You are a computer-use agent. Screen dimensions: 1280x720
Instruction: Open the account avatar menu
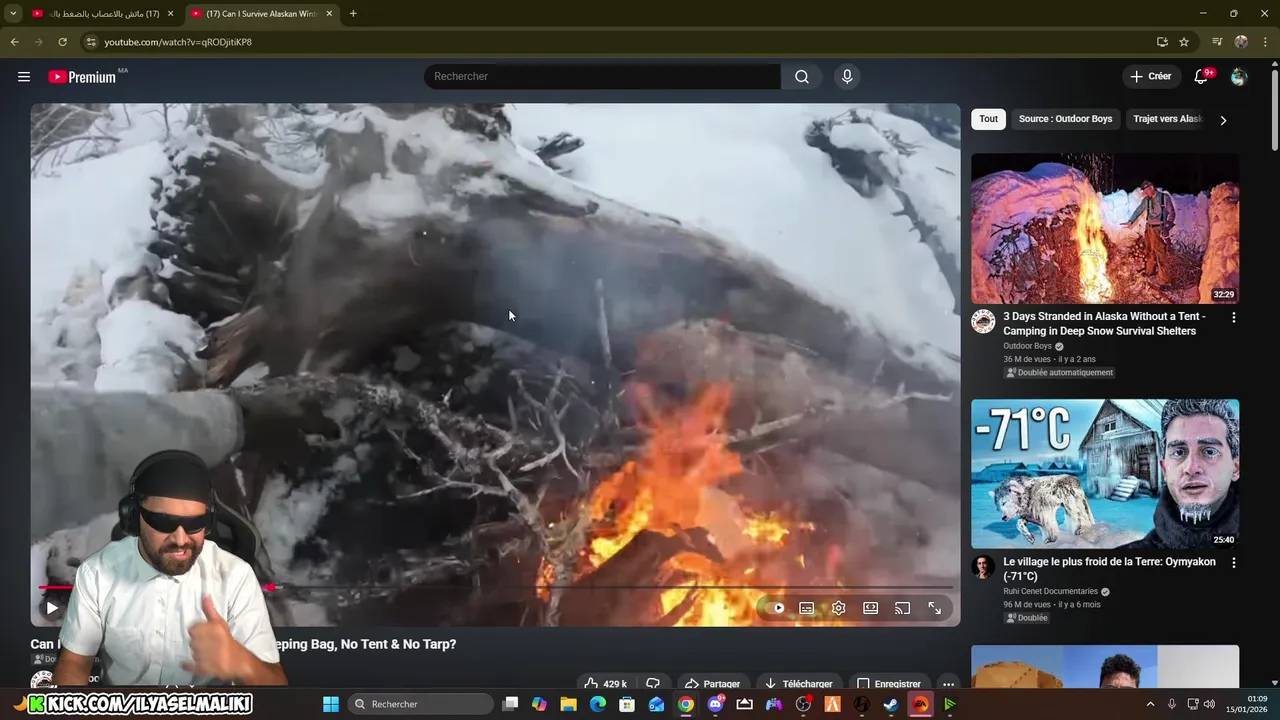pos(1238,76)
